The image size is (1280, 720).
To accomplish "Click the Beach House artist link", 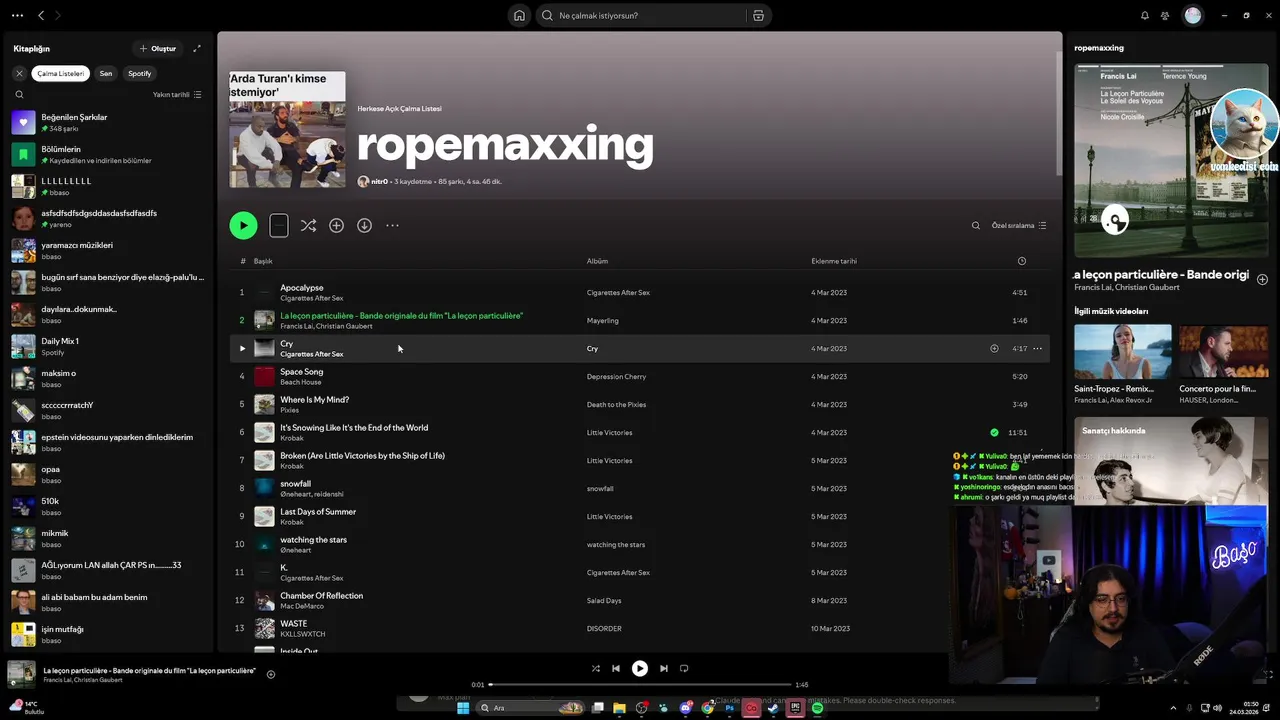I will [301, 382].
